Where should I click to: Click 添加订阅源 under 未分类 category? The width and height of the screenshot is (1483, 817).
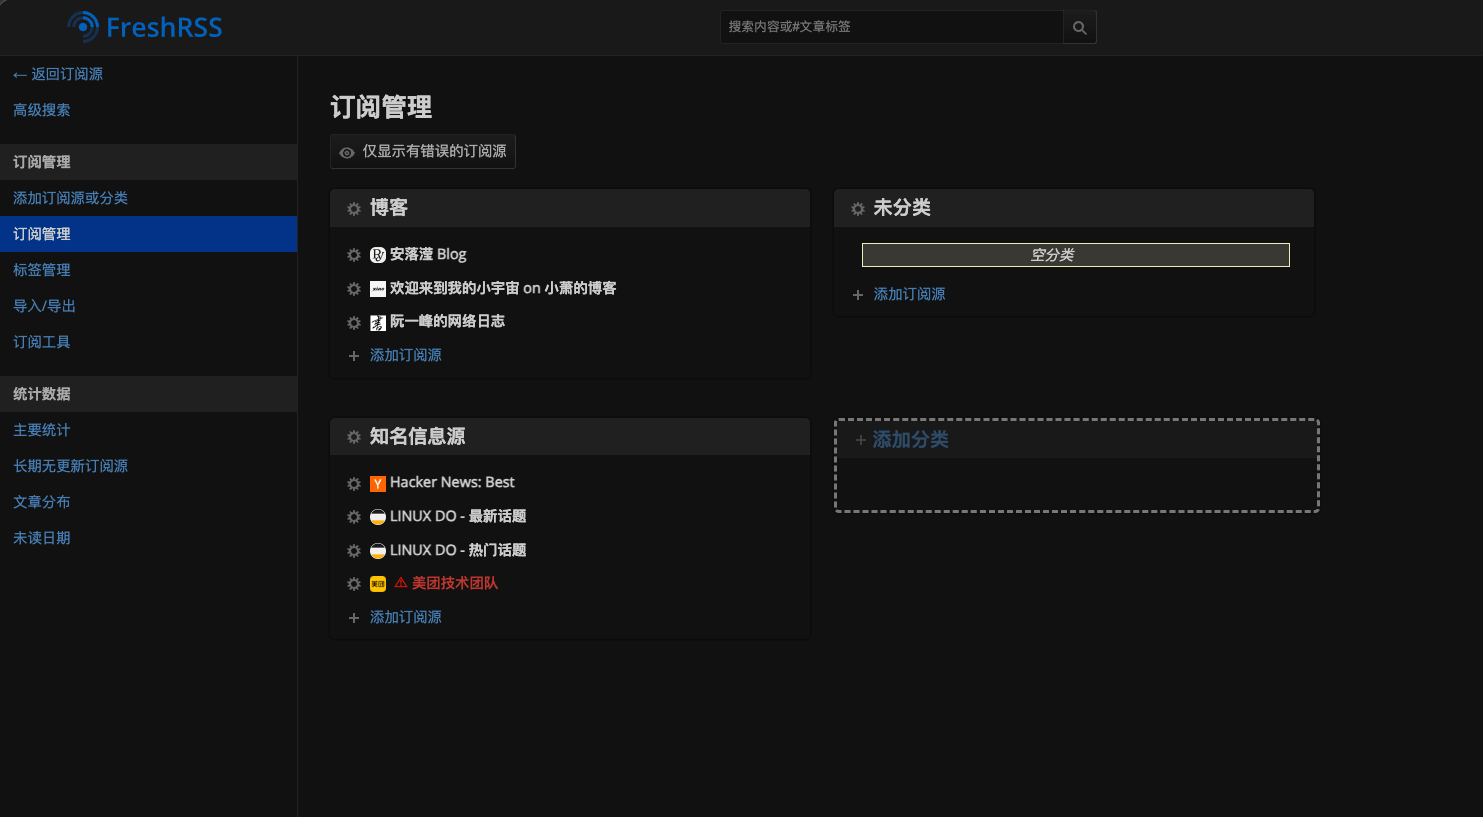click(x=909, y=295)
